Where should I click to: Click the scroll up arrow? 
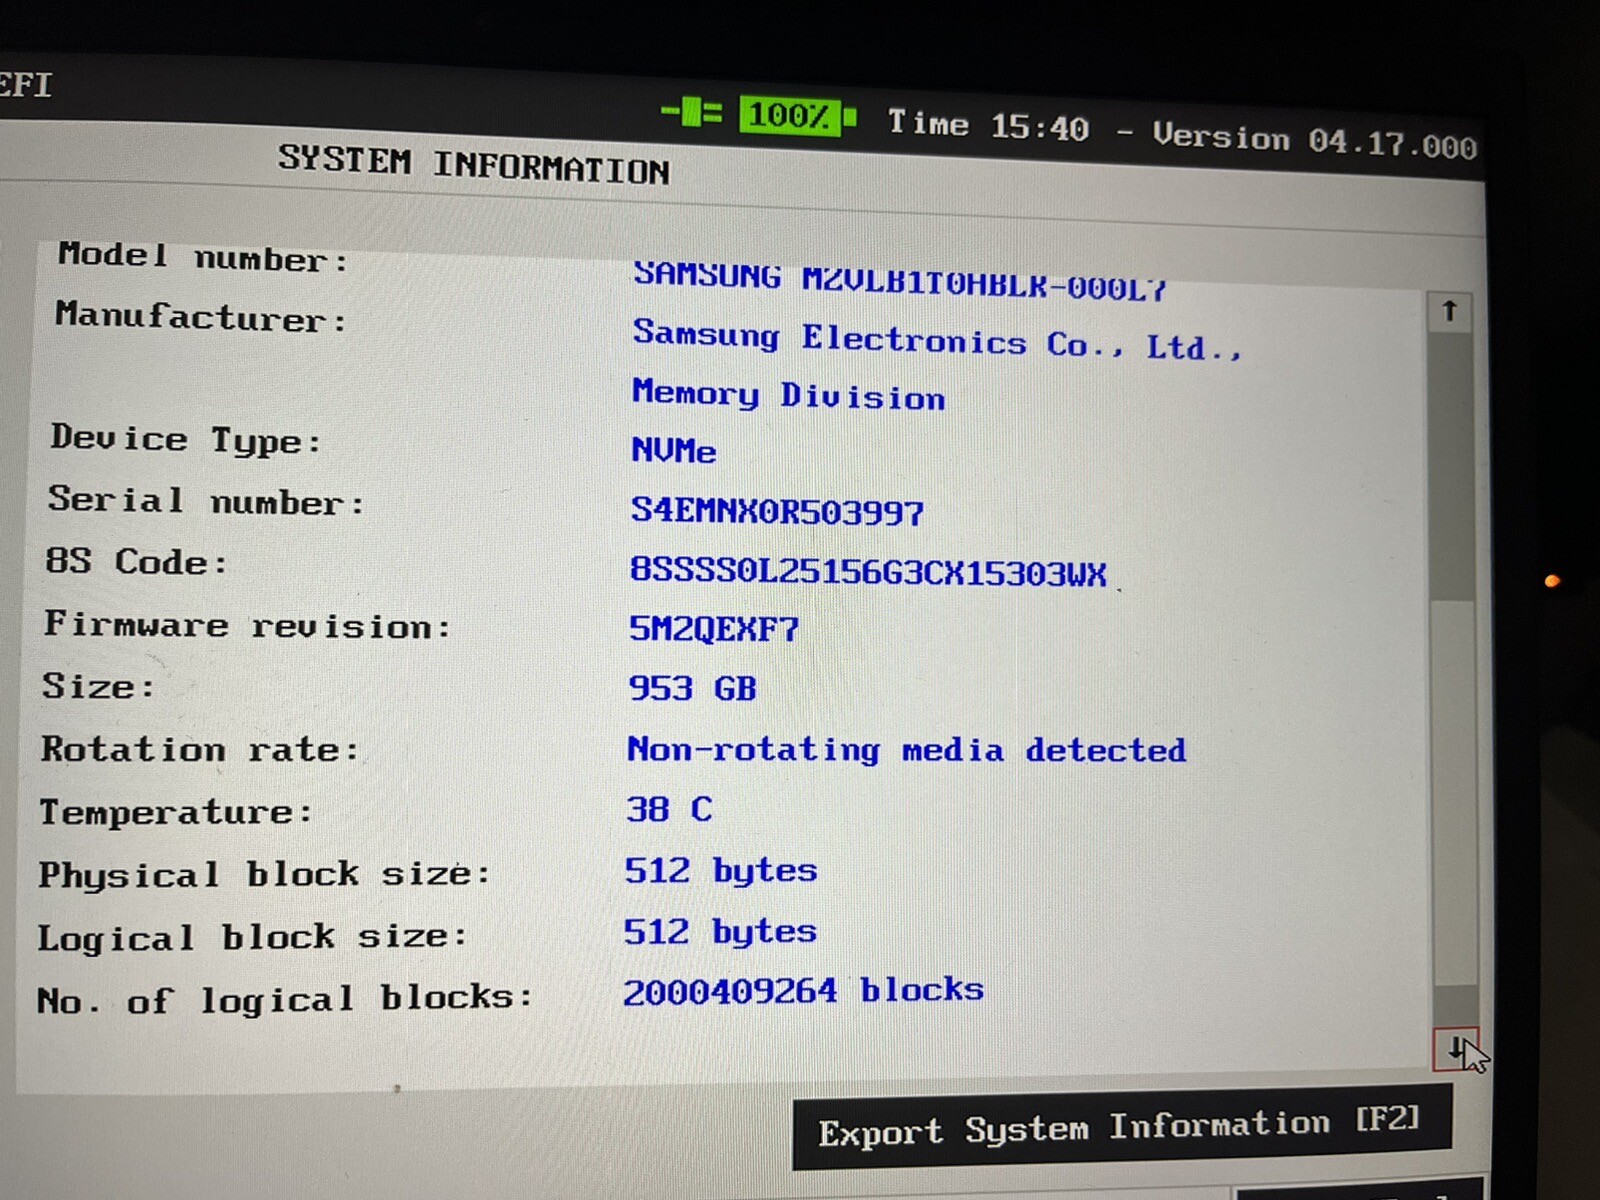click(1450, 311)
